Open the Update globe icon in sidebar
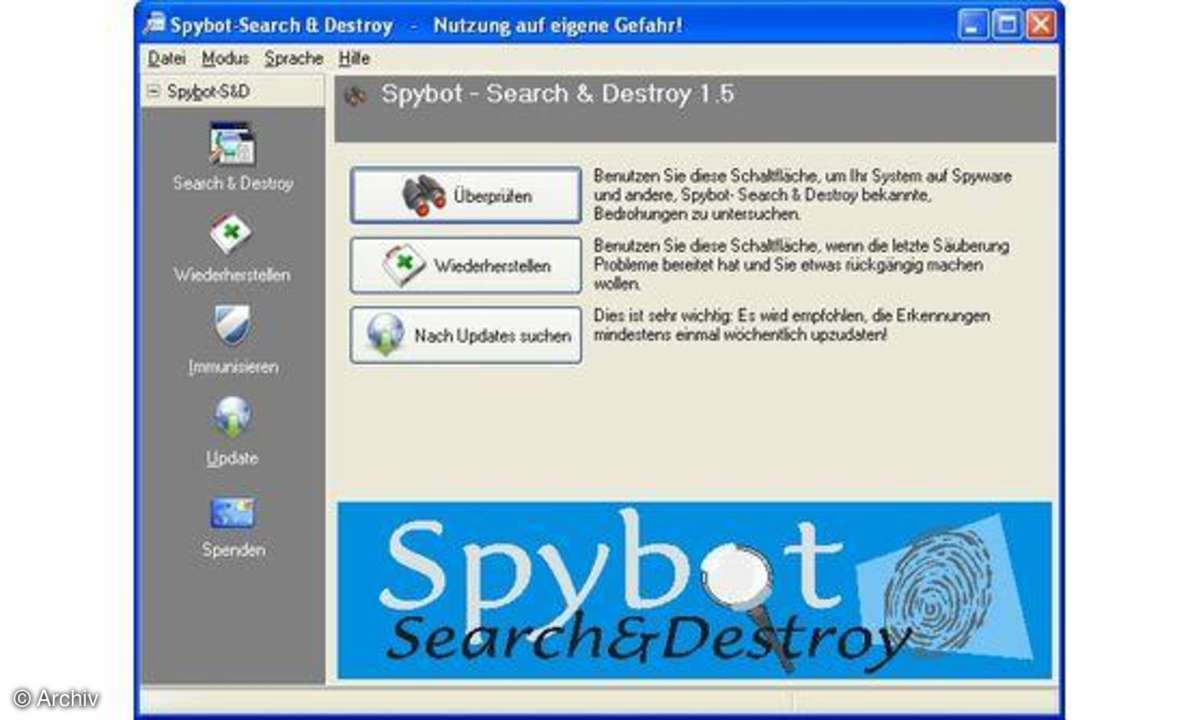This screenshot has height=720, width=1200. click(x=232, y=417)
